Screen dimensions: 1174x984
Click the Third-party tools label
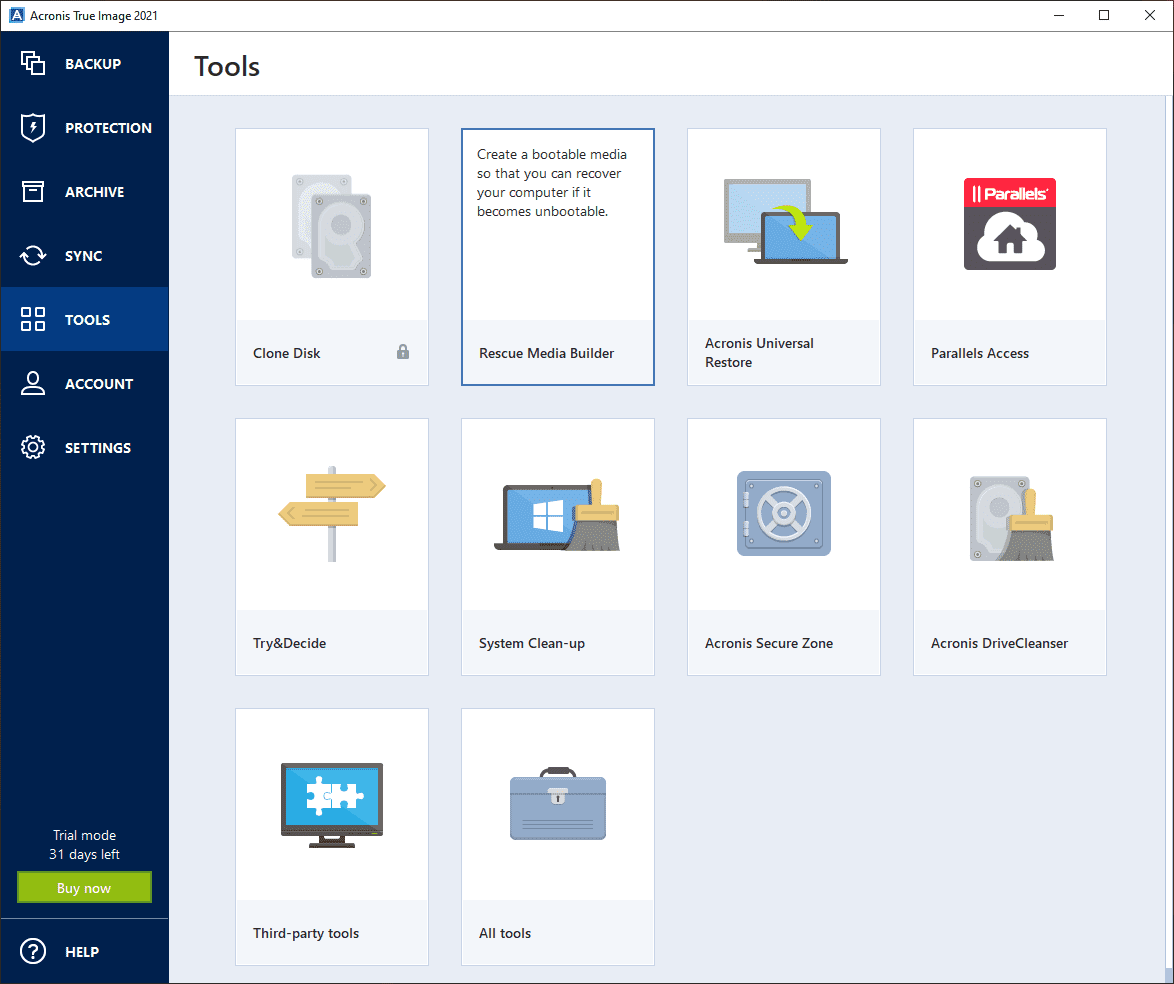(x=305, y=933)
